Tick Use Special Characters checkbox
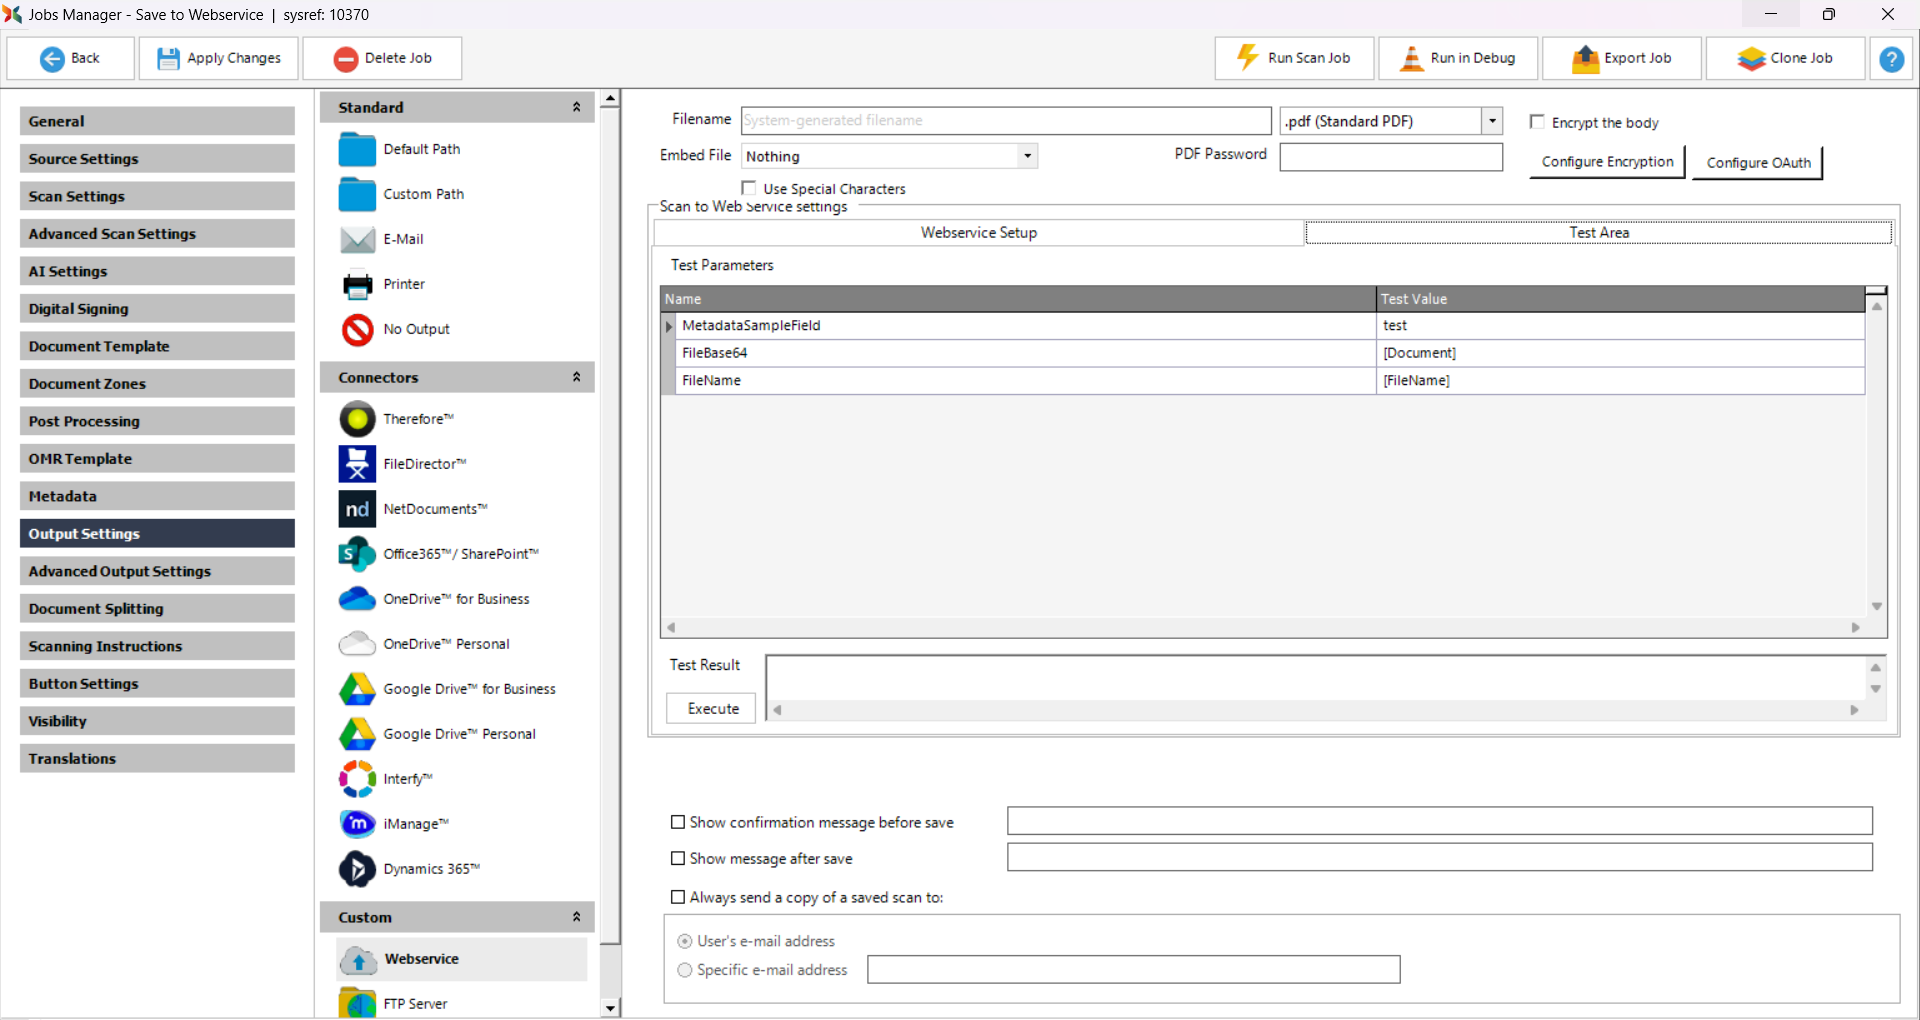Image resolution: width=1920 pixels, height=1020 pixels. coord(749,188)
